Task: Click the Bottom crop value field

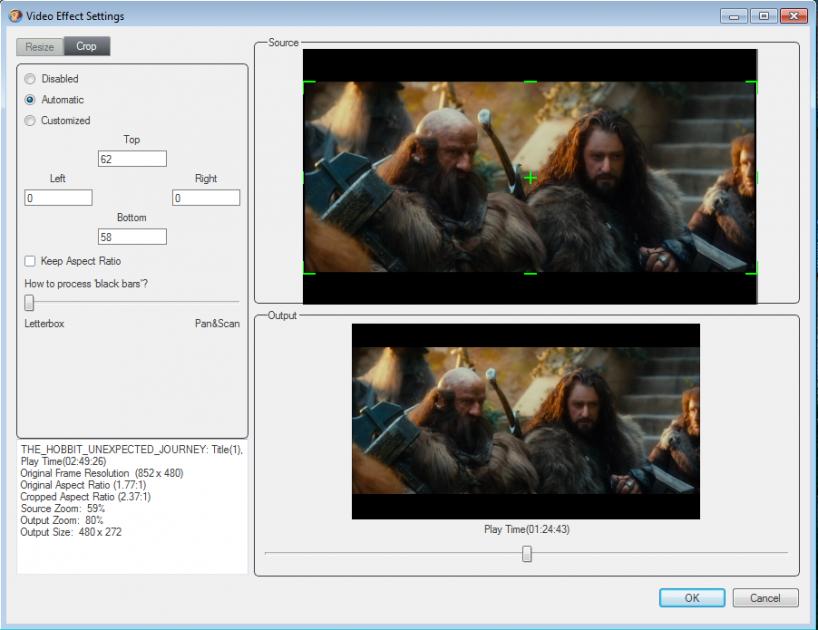Action: tap(133, 237)
